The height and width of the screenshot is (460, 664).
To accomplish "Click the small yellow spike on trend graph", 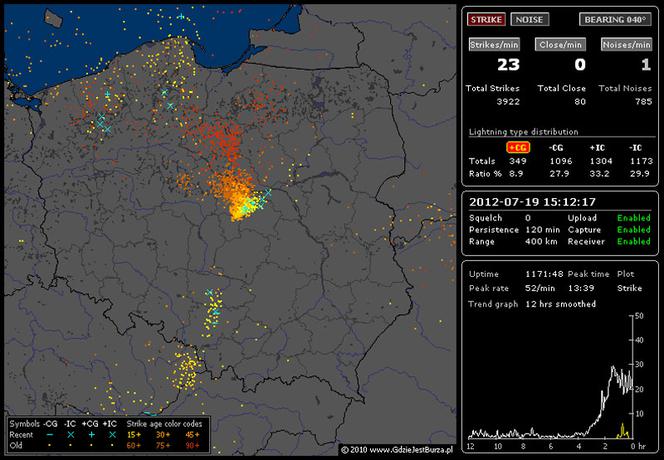I will click(622, 430).
